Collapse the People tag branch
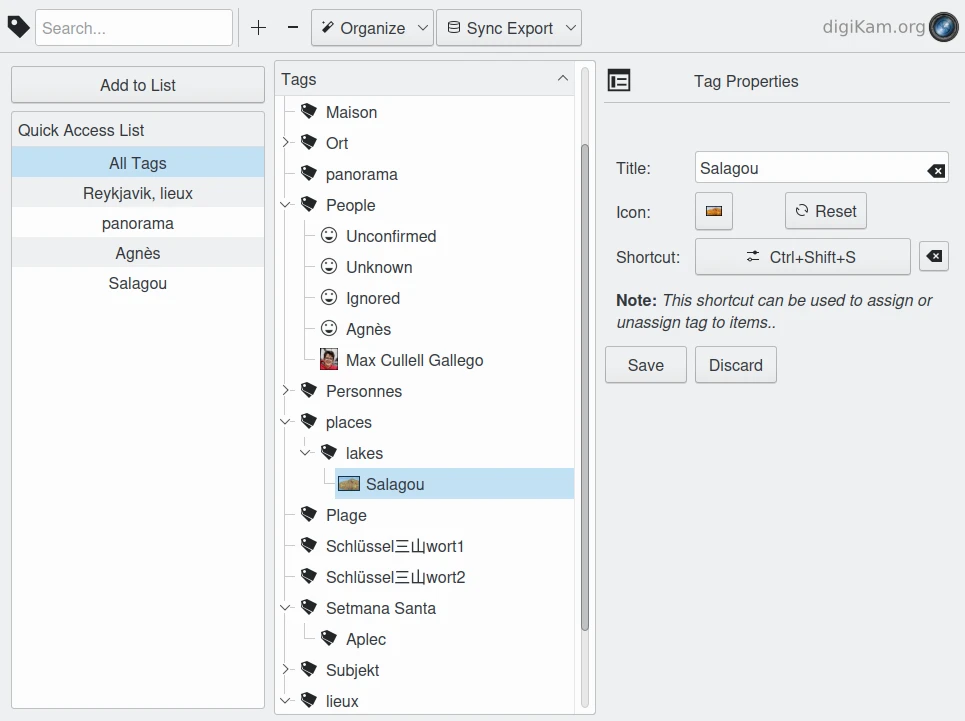Viewport: 965px width, 721px height. point(286,205)
